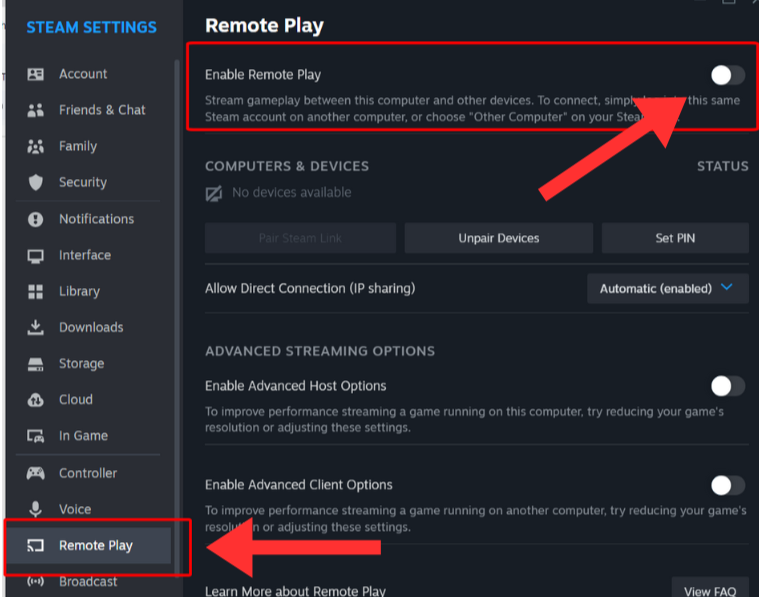Open the Storage settings section
The image size is (759, 597).
coord(80,364)
